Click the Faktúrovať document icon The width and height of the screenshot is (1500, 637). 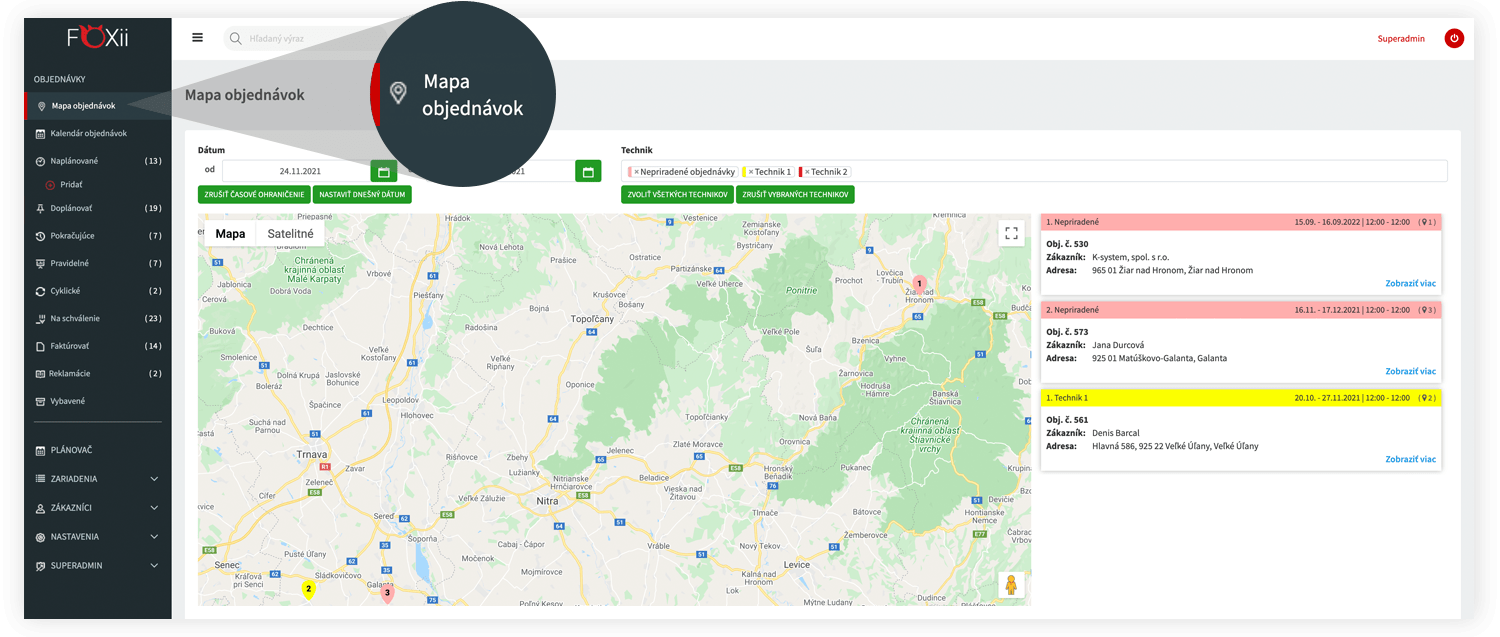click(x=40, y=346)
